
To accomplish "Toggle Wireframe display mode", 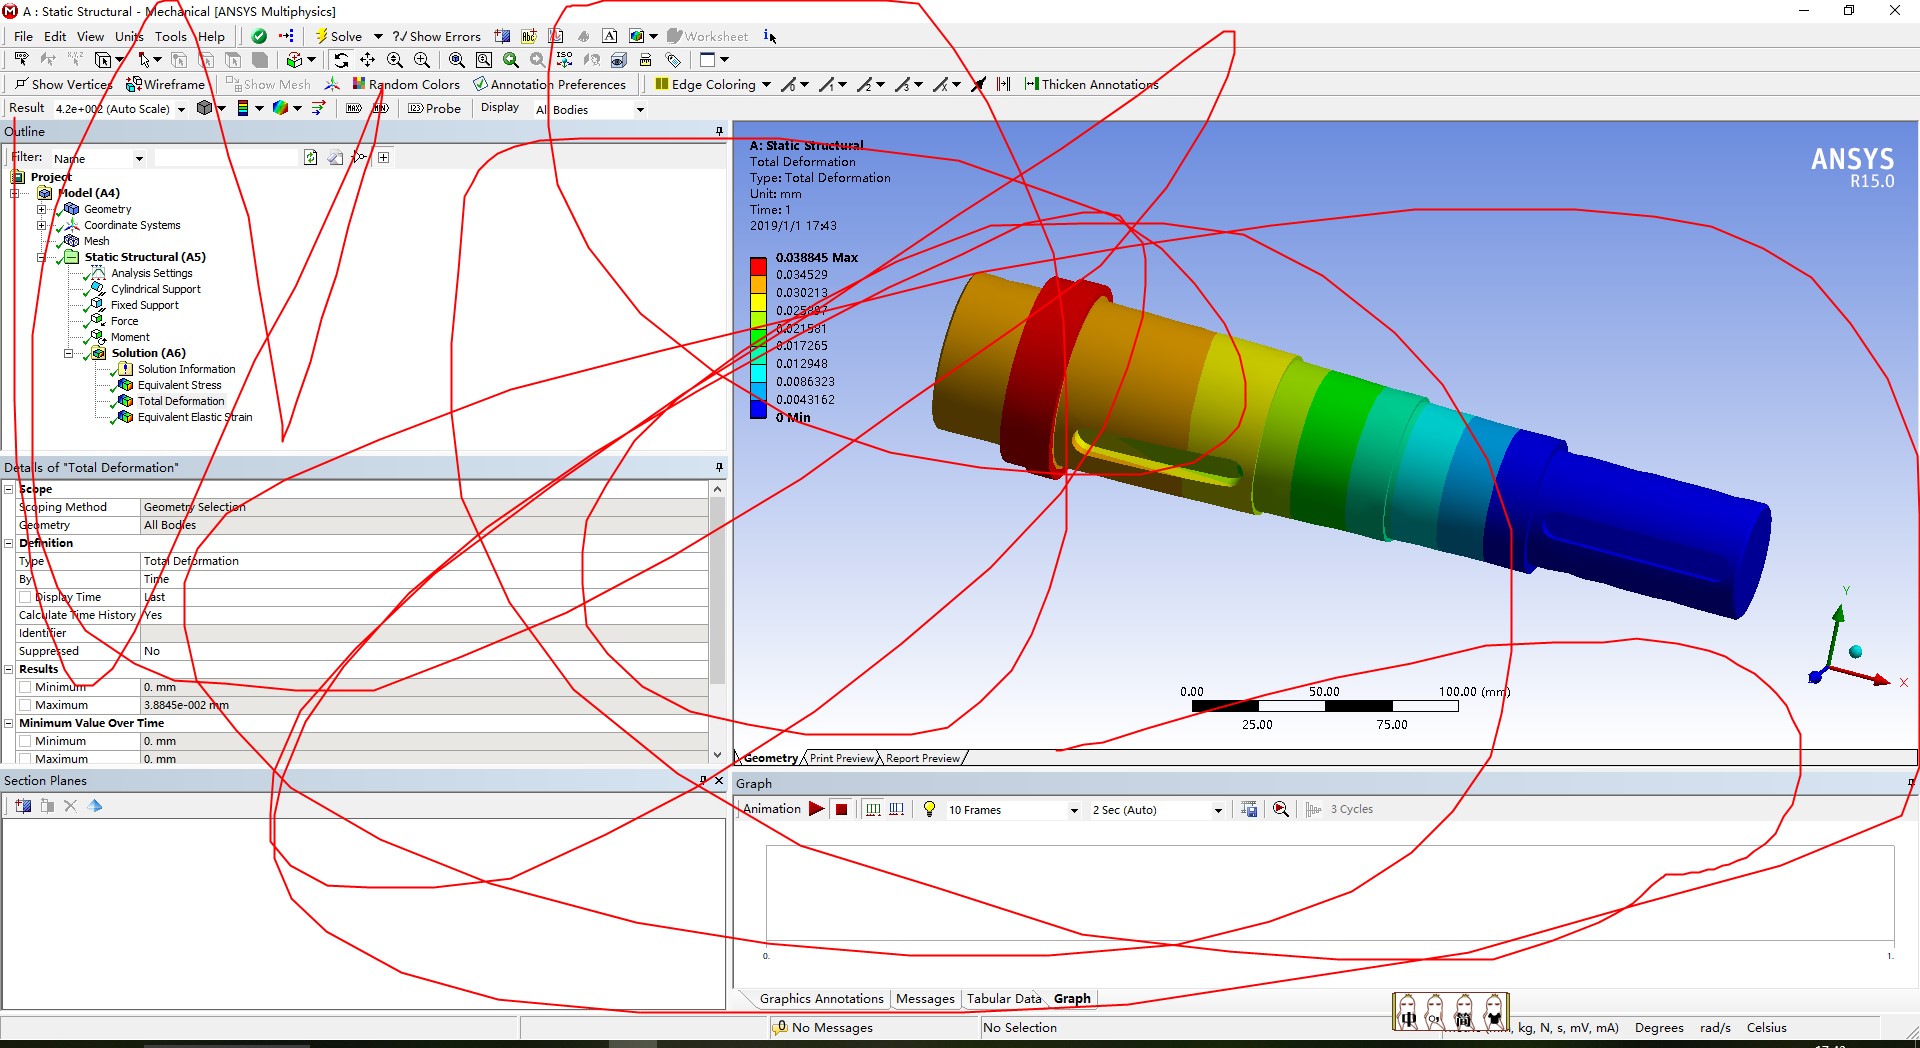I will pyautogui.click(x=165, y=84).
